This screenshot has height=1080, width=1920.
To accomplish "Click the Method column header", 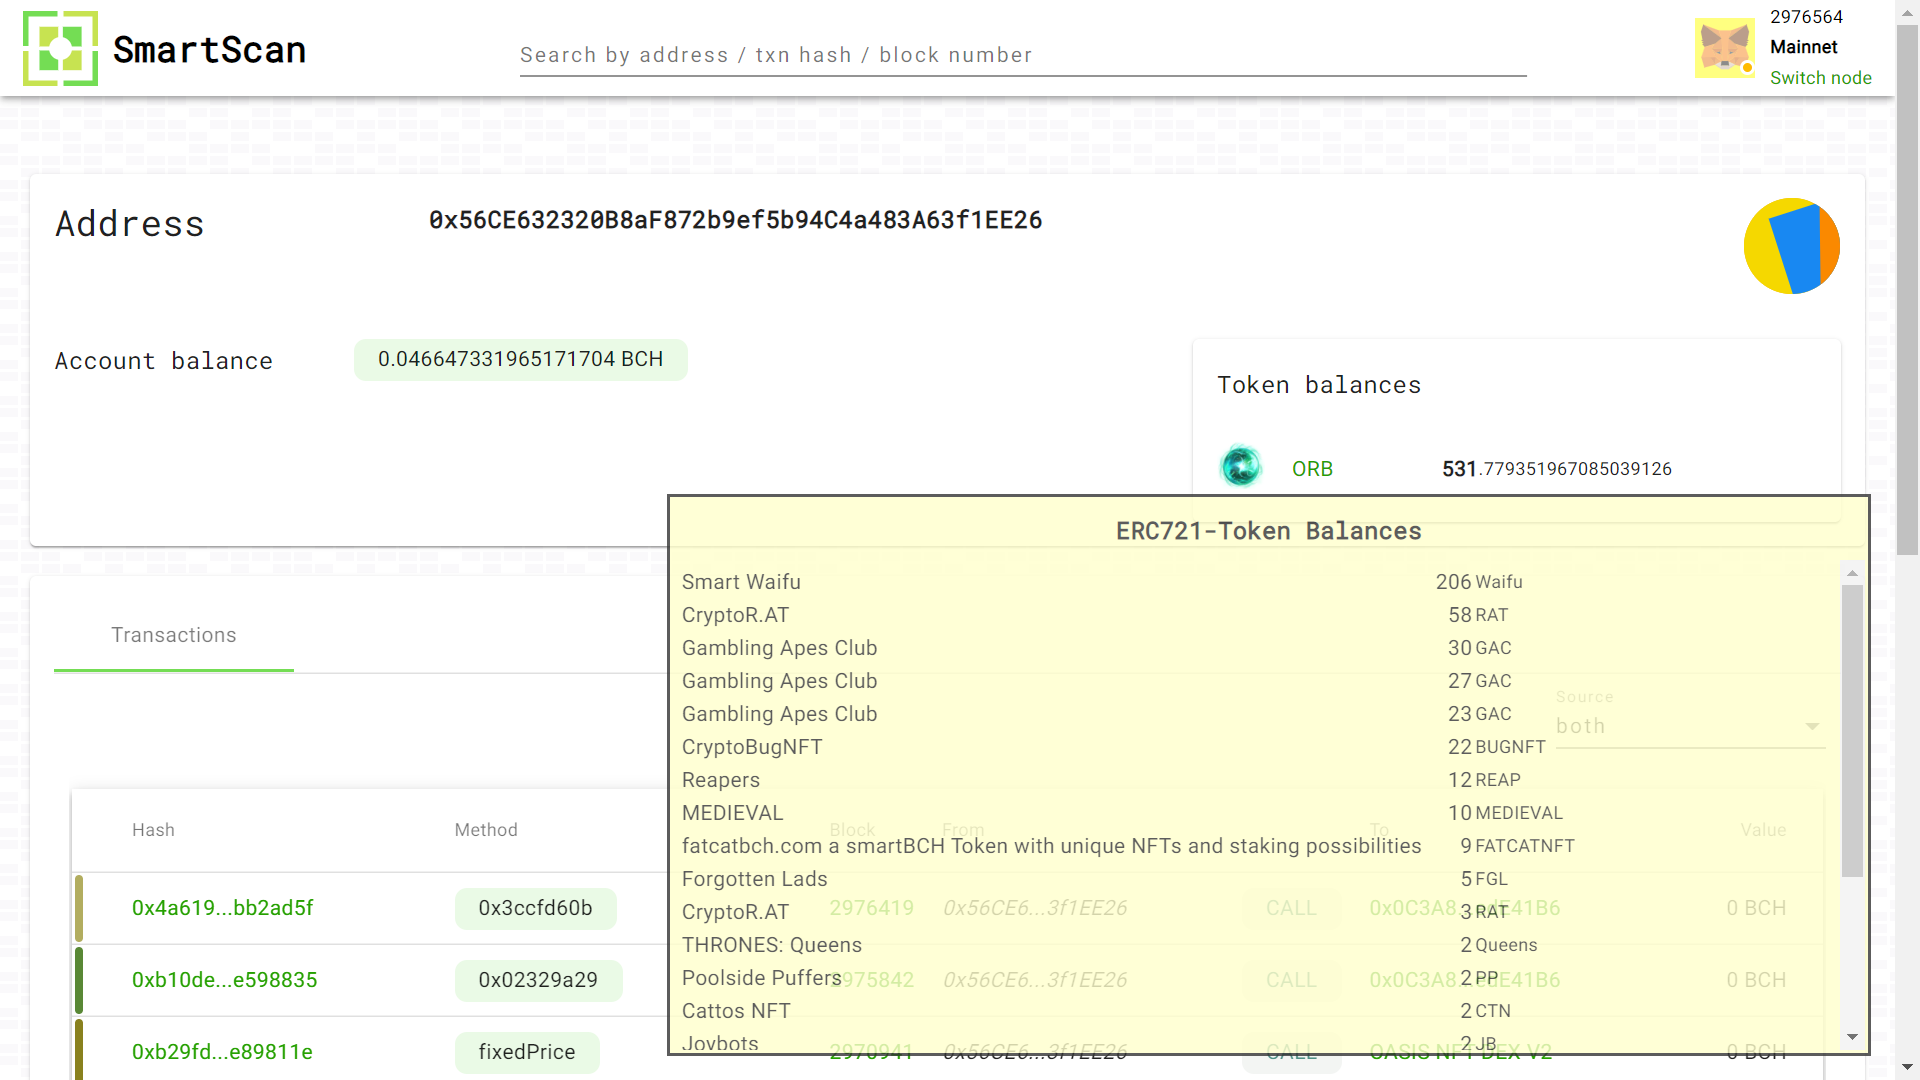I will [486, 830].
